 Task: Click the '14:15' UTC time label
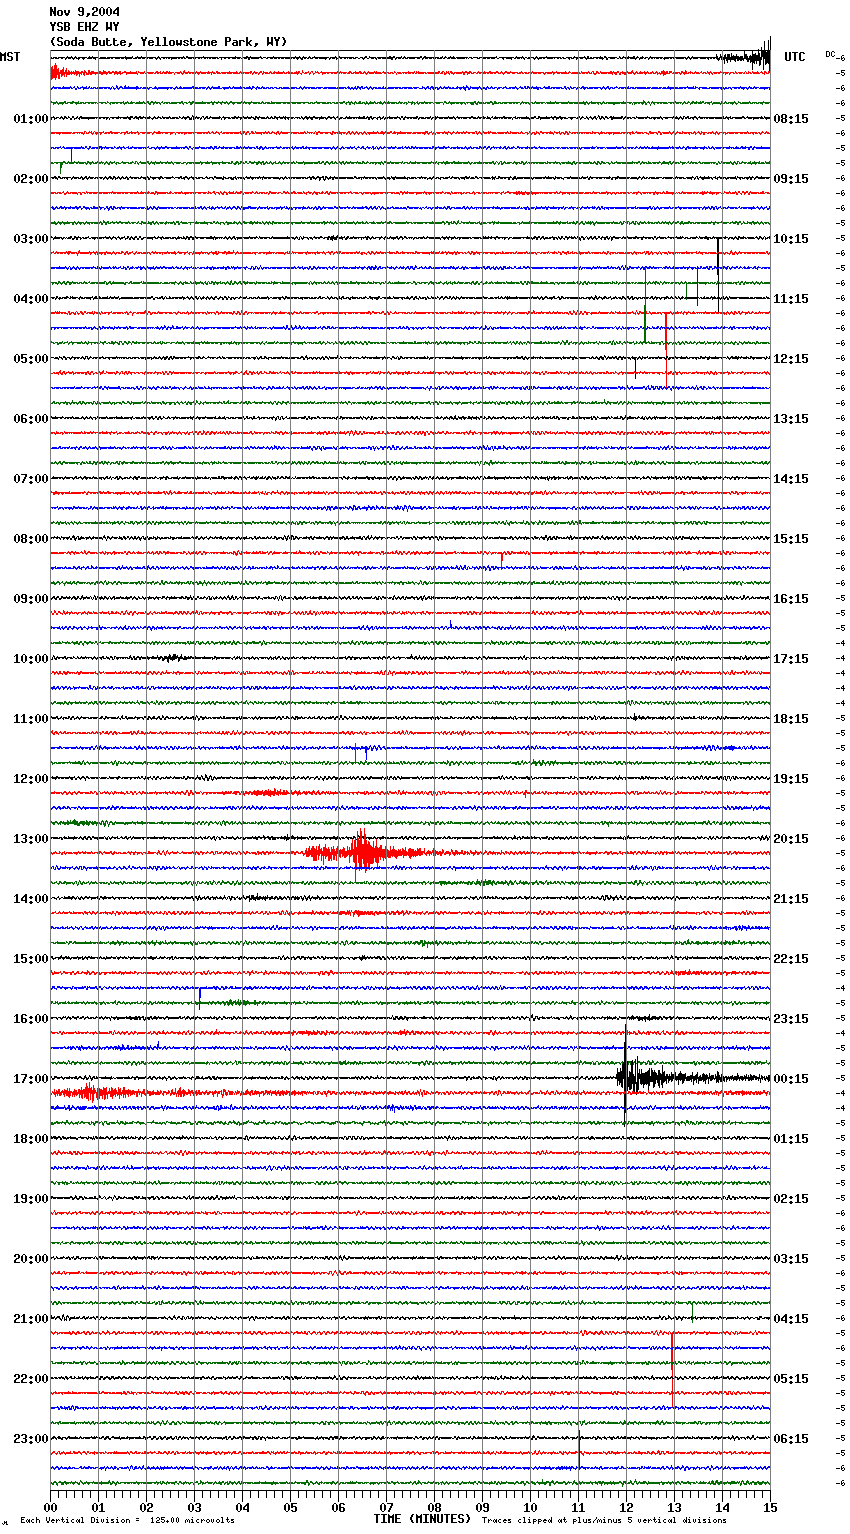[x=791, y=479]
